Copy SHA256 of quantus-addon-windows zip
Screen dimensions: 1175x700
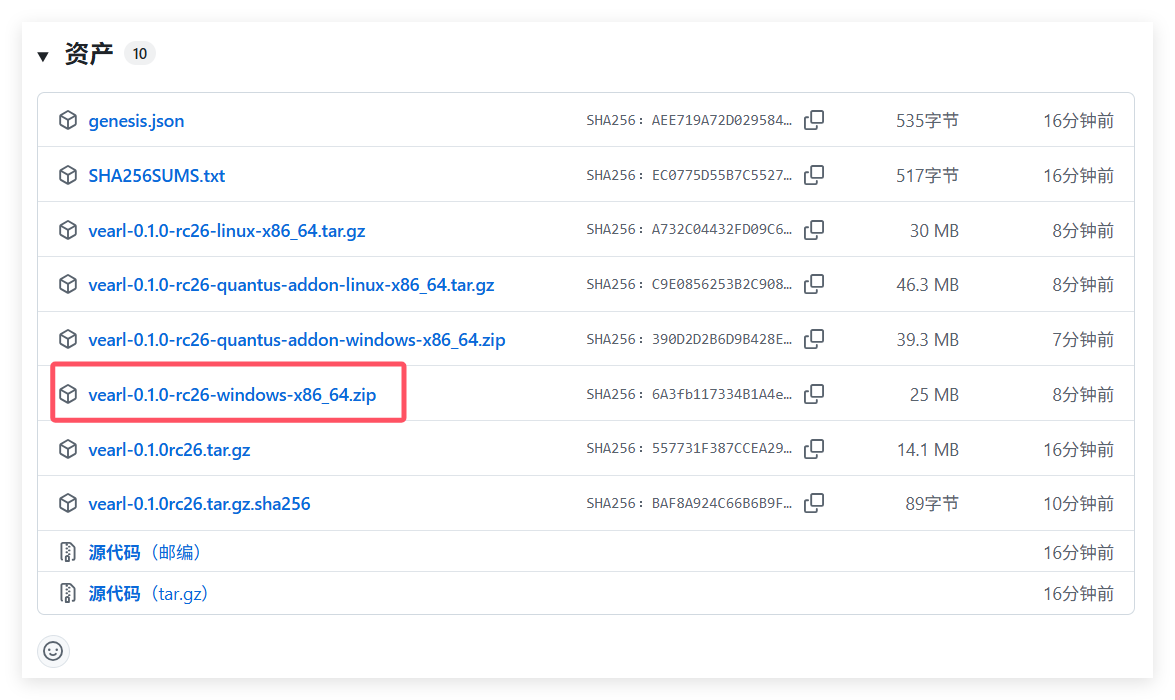click(814, 339)
